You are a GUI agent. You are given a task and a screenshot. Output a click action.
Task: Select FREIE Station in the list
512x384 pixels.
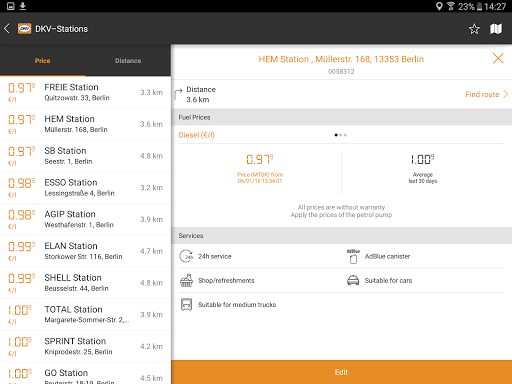[x=85, y=92]
